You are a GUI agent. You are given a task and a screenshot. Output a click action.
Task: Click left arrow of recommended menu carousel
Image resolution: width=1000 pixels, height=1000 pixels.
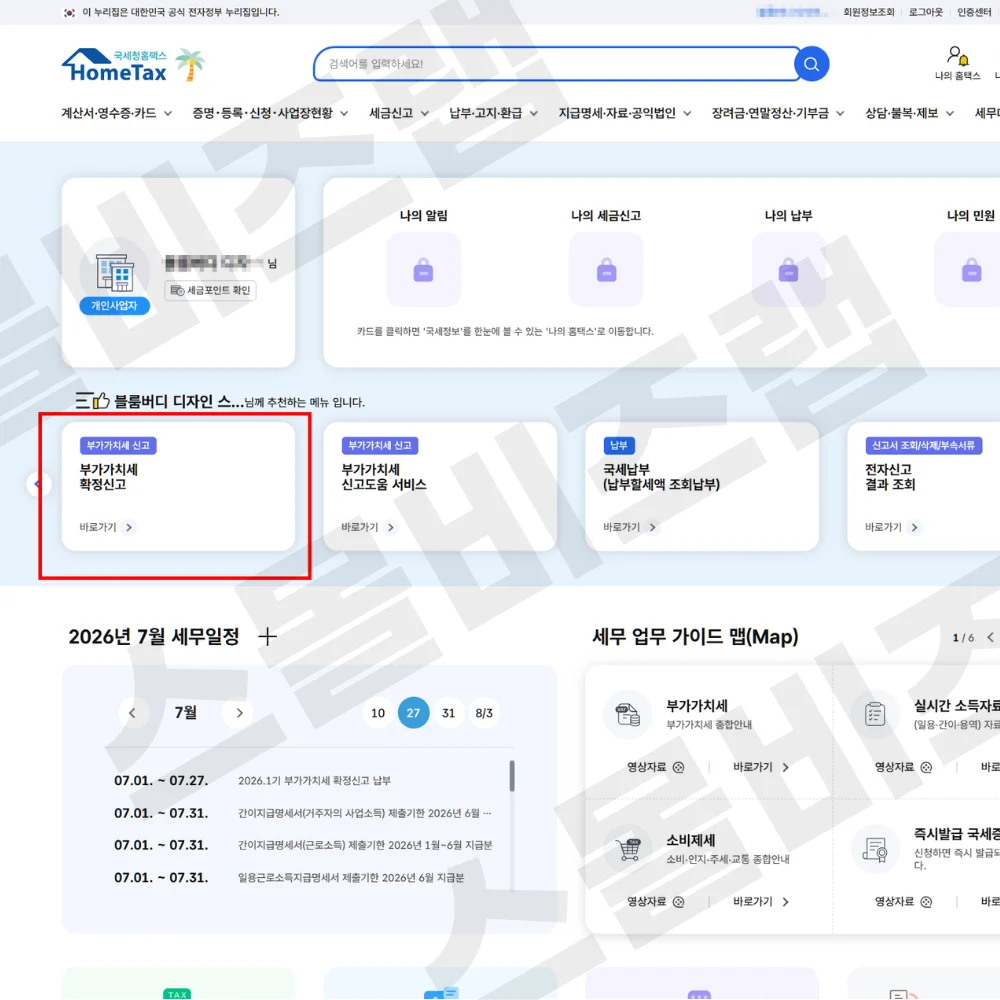pyautogui.click(x=37, y=485)
